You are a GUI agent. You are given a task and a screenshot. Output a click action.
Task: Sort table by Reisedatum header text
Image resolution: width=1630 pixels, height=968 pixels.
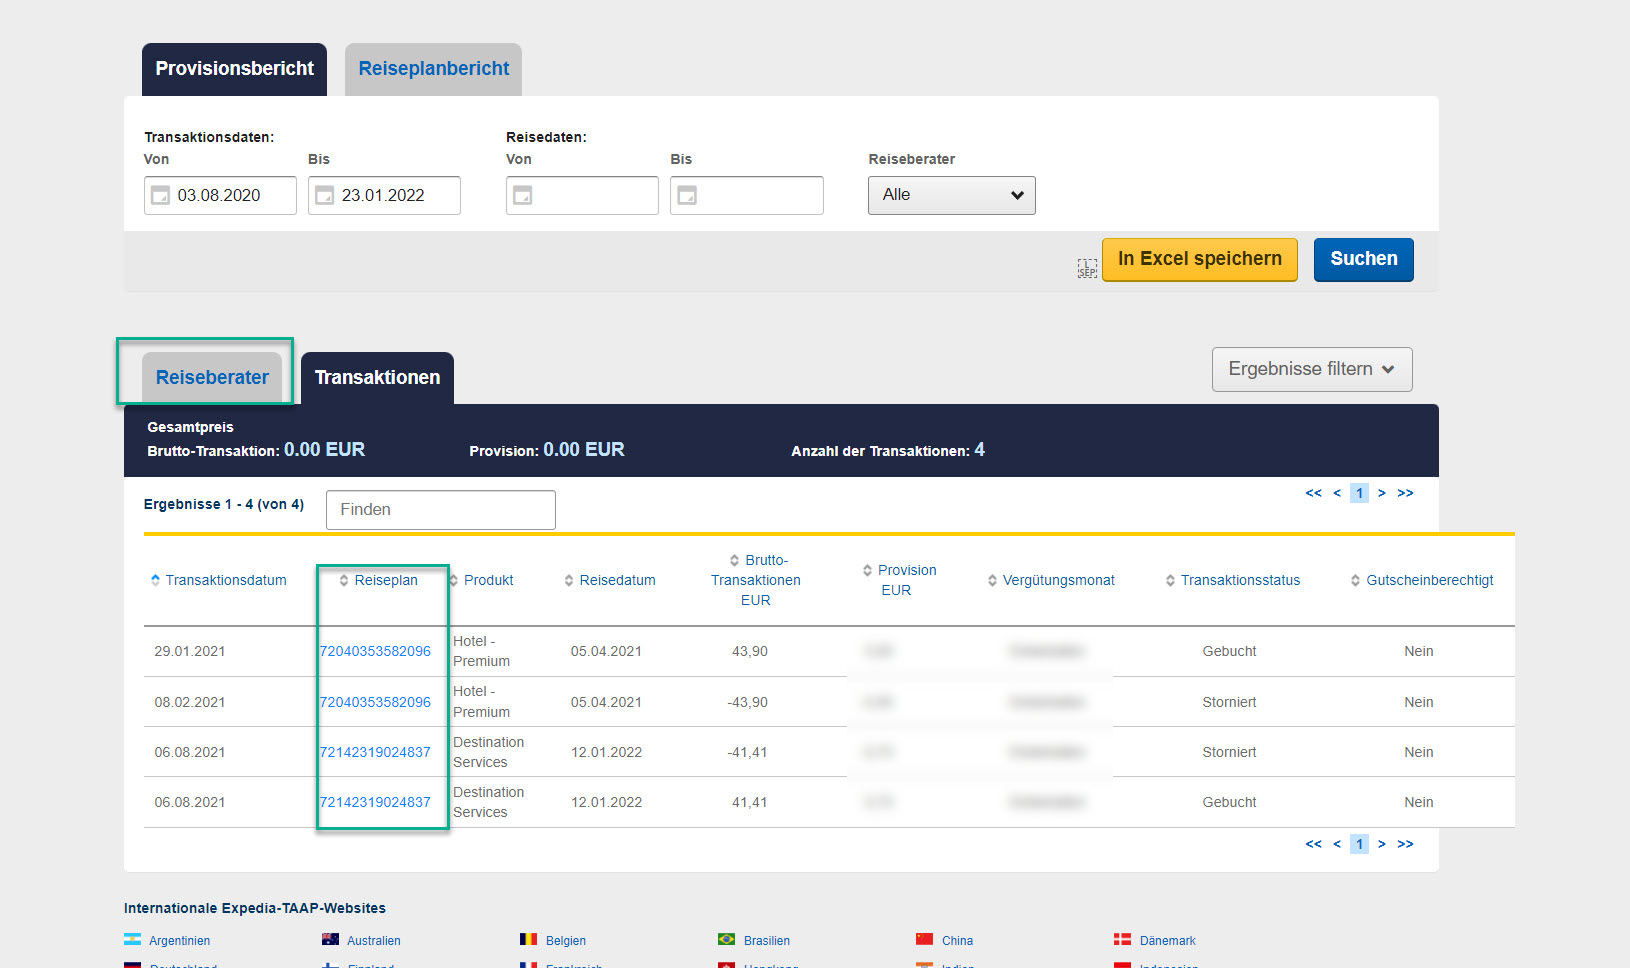tap(617, 580)
